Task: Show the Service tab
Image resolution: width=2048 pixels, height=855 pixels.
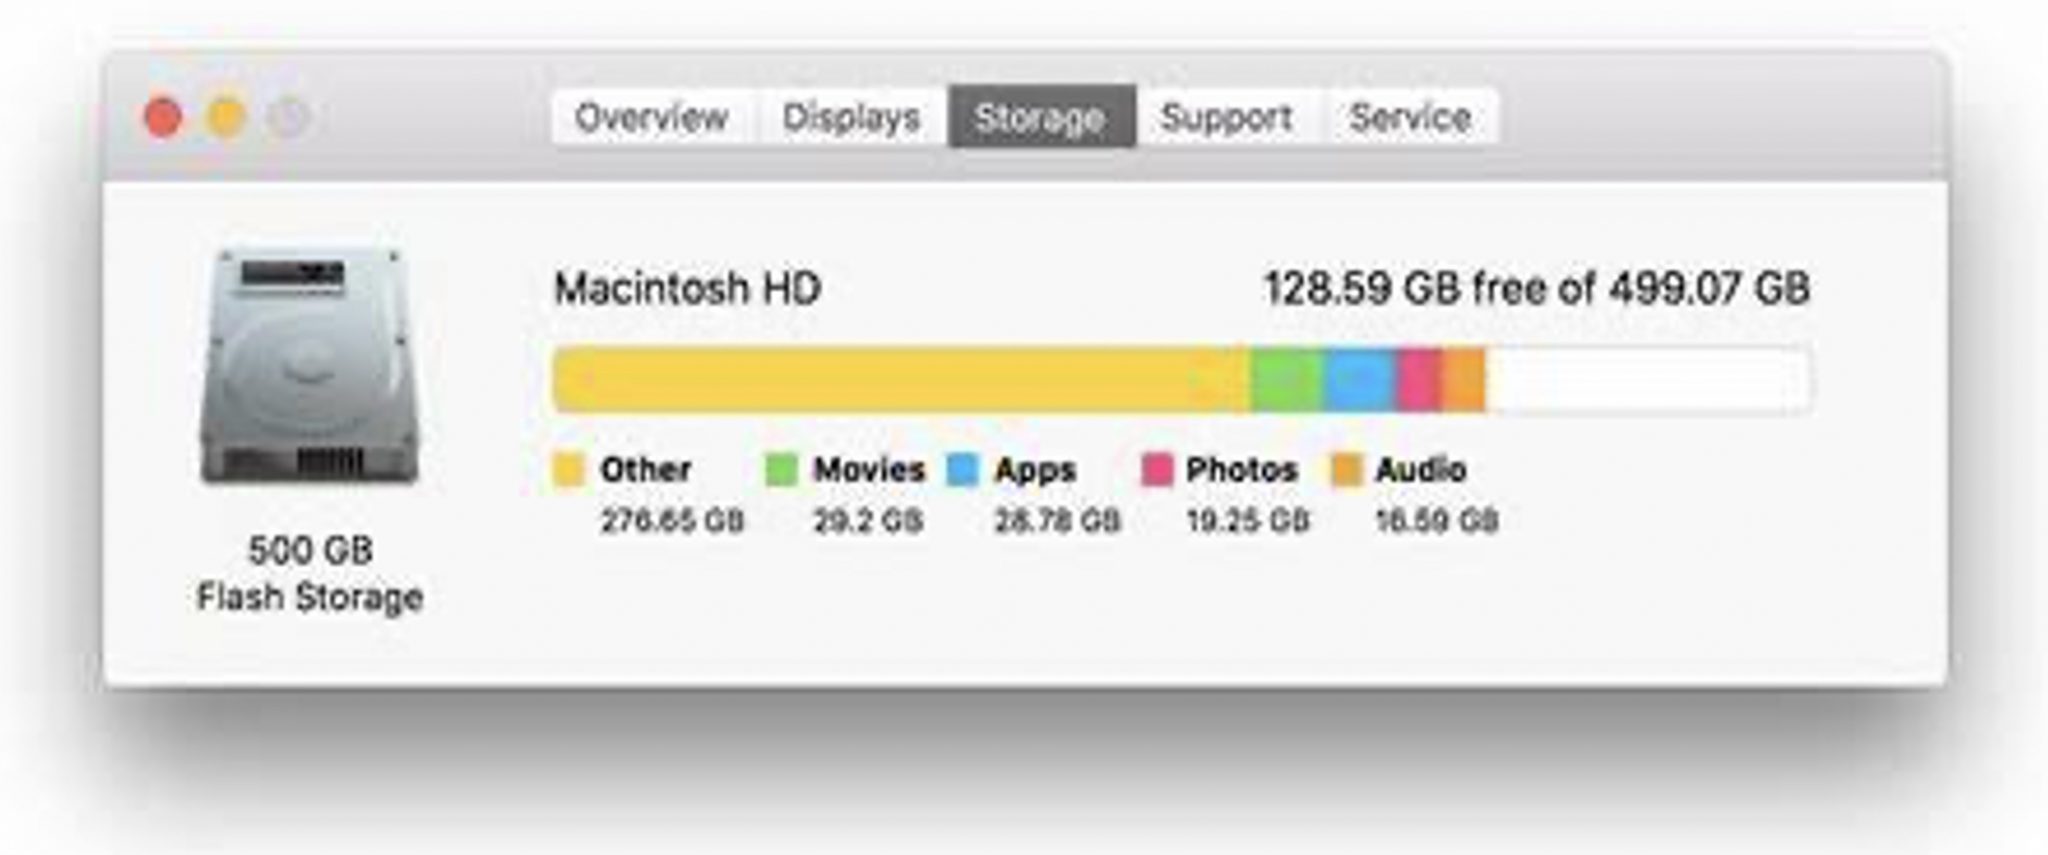Action: (x=1410, y=117)
